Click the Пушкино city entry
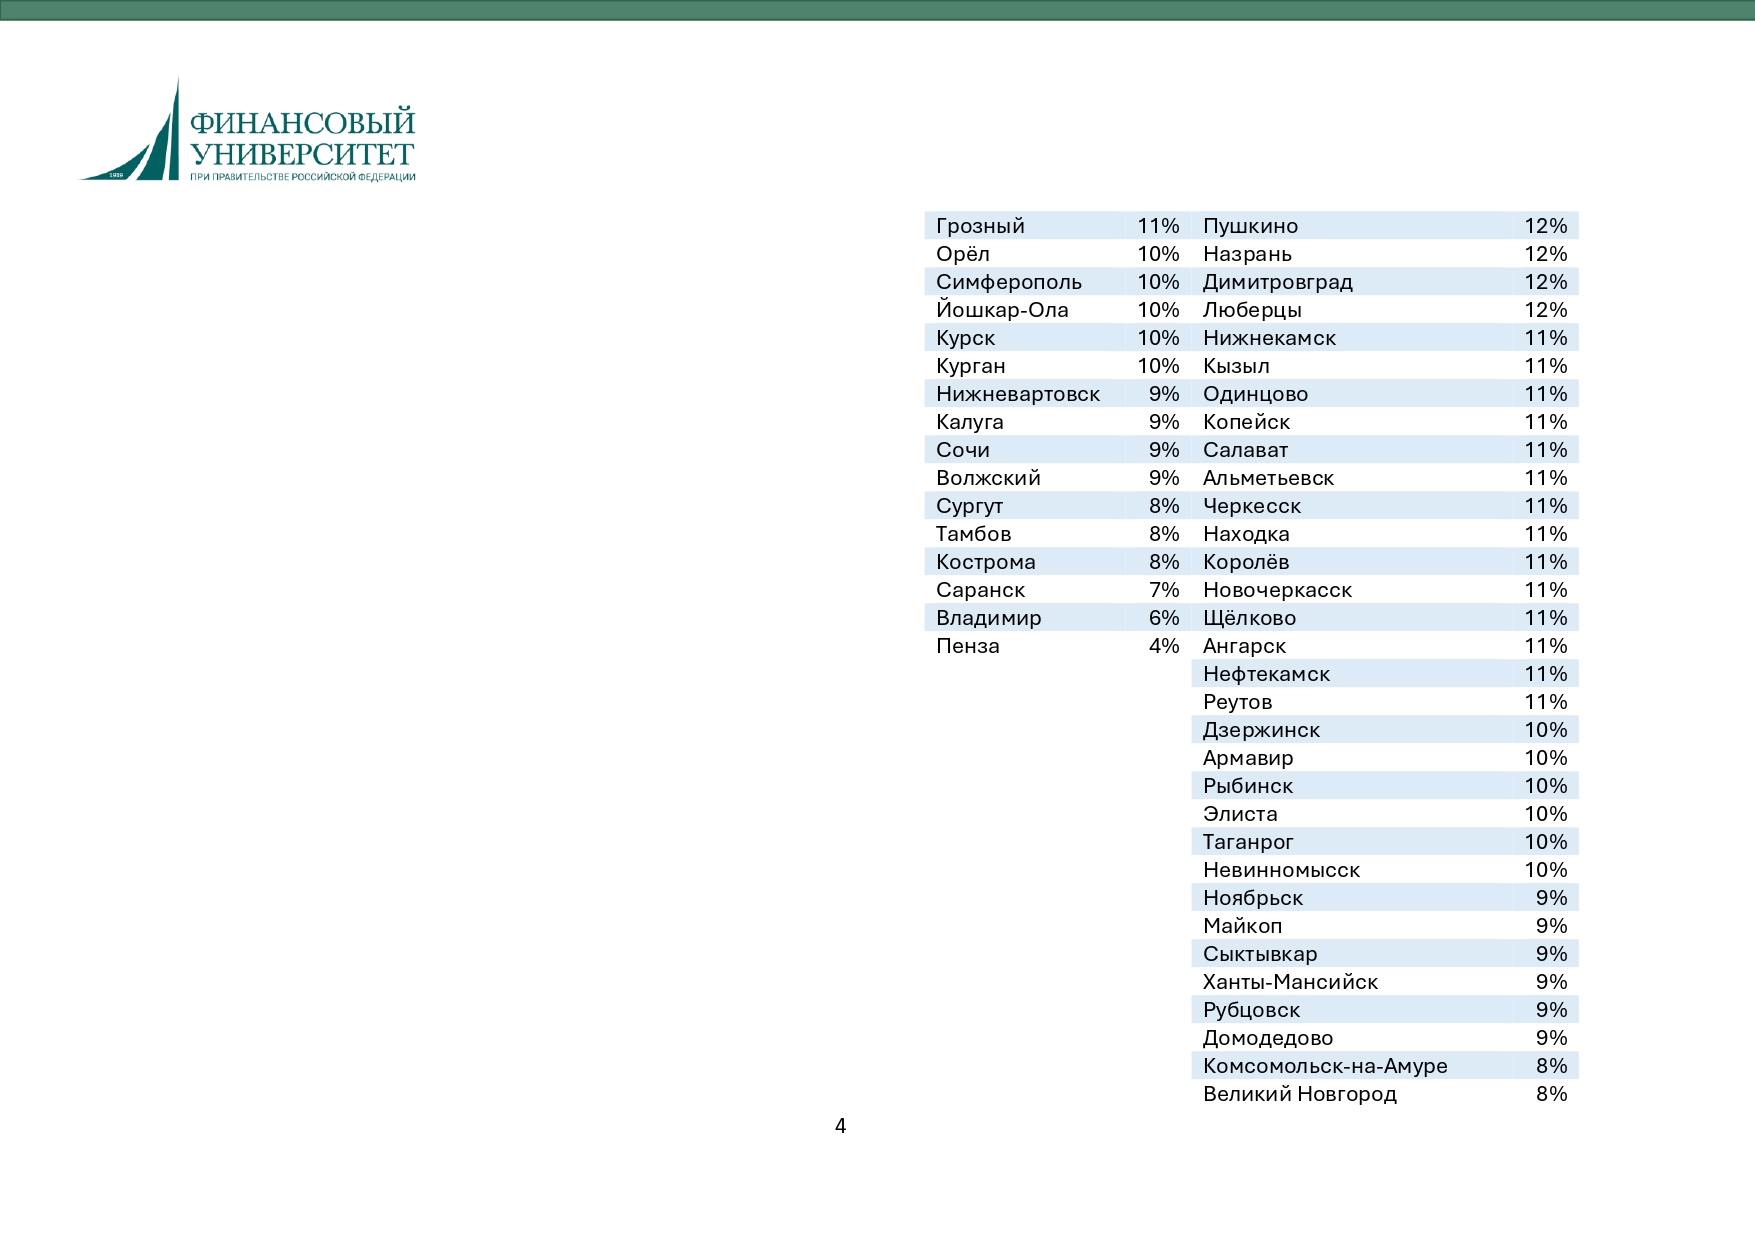 (x=1250, y=226)
